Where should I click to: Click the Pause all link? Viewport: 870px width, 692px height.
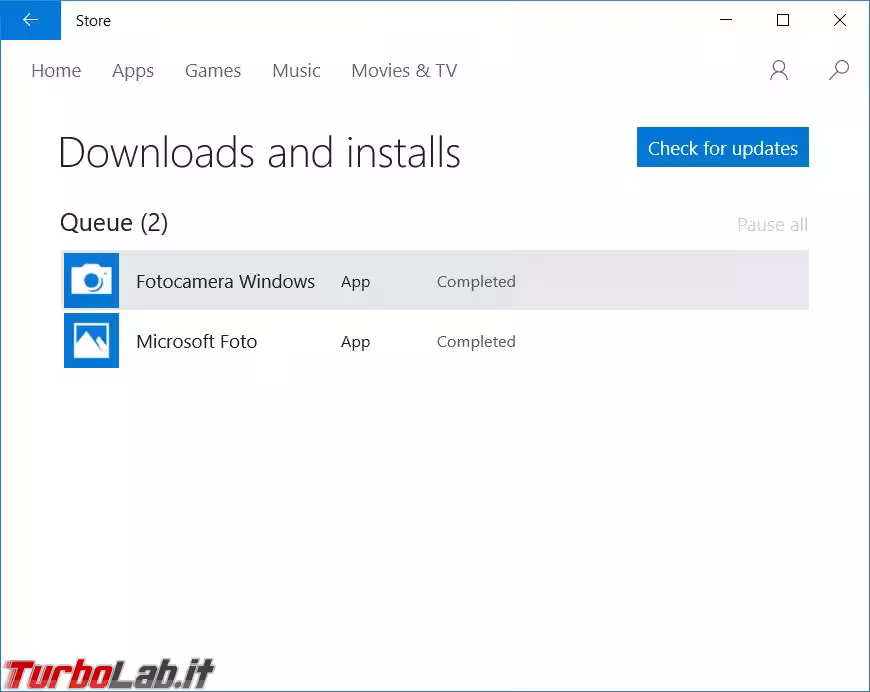[x=772, y=225]
